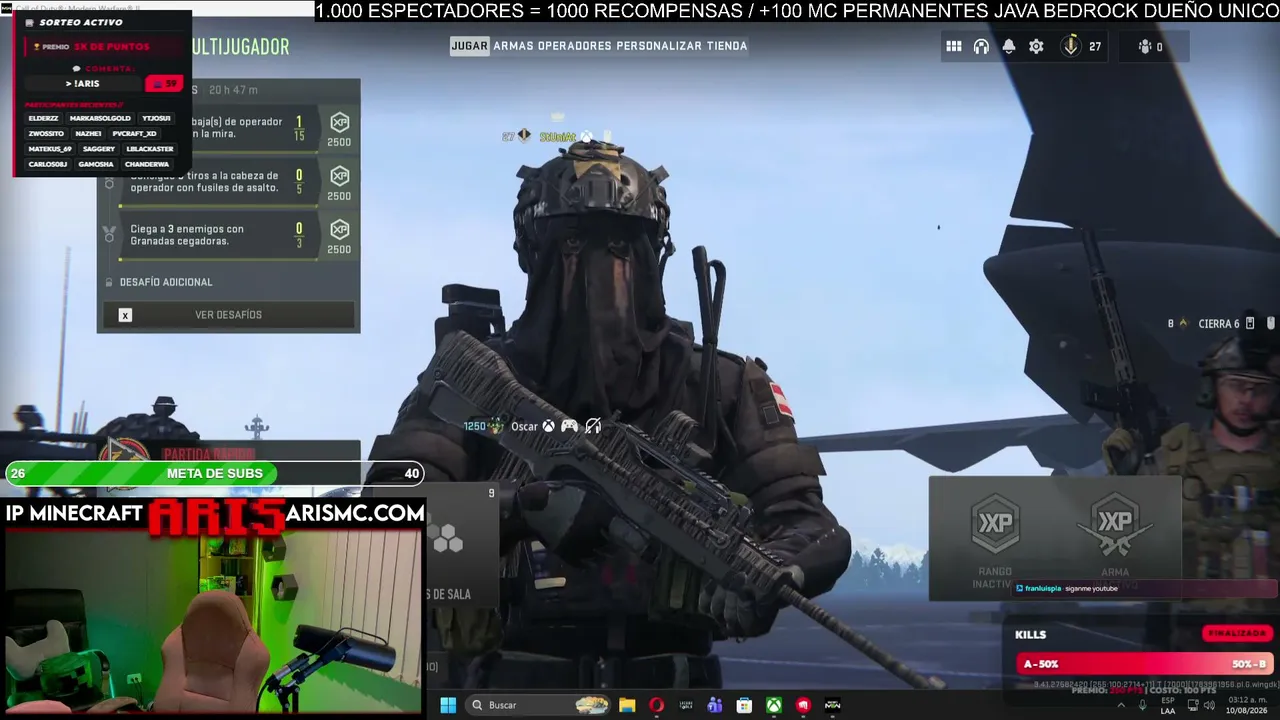Click participant name CHANDERWA
The width and height of the screenshot is (1280, 720).
147,164
